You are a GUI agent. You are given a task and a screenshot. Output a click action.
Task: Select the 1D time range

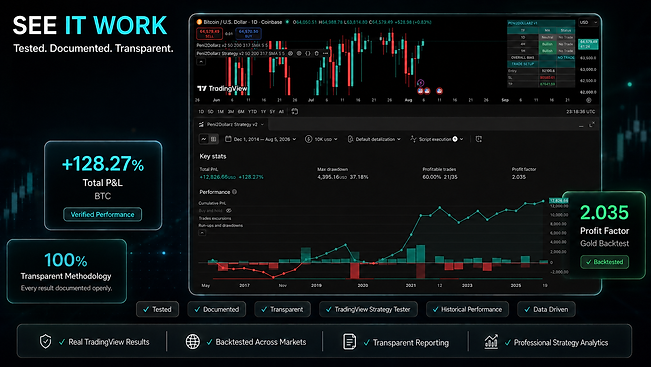(x=201, y=112)
